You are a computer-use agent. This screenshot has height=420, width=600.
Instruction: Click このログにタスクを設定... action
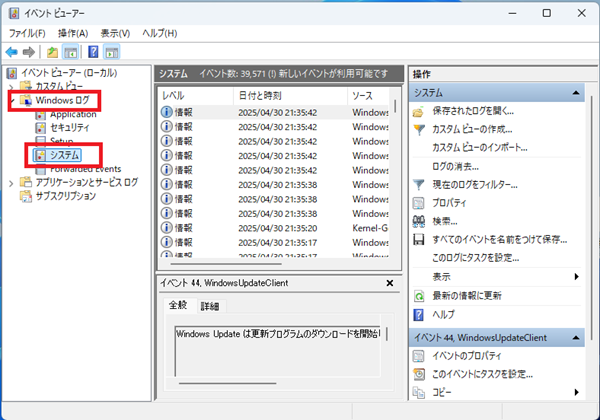click(476, 258)
